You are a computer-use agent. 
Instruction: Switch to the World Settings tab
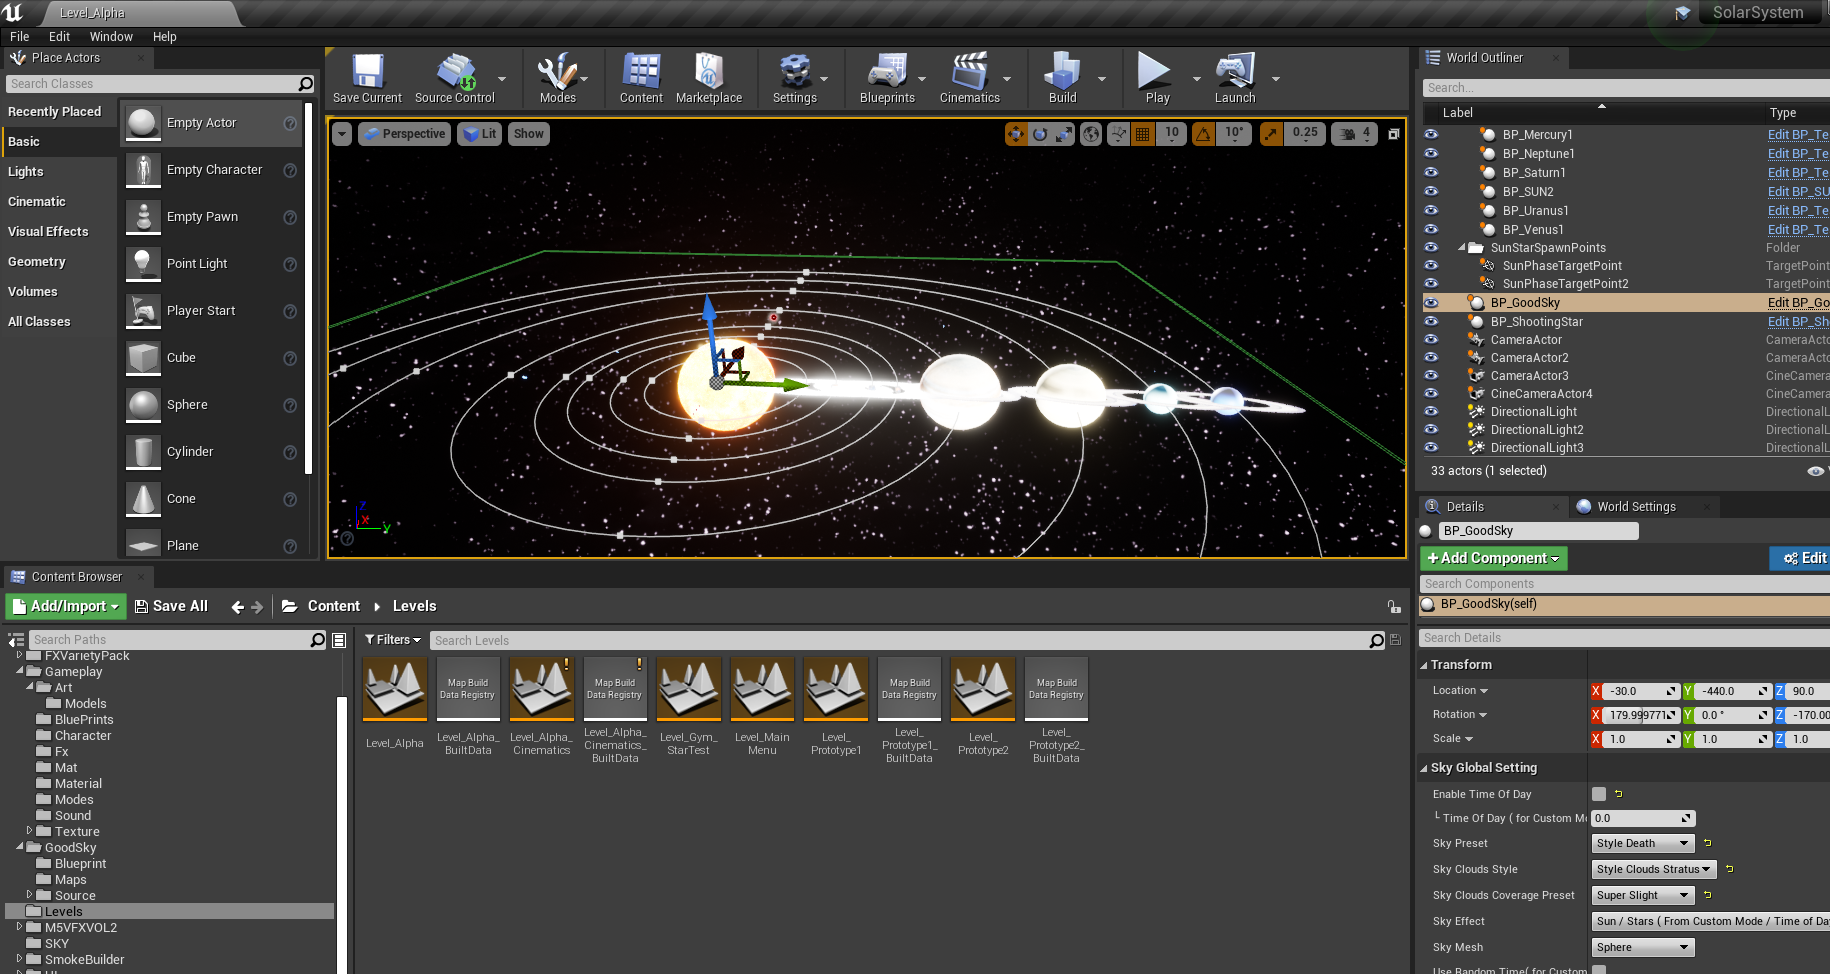[1635, 507]
